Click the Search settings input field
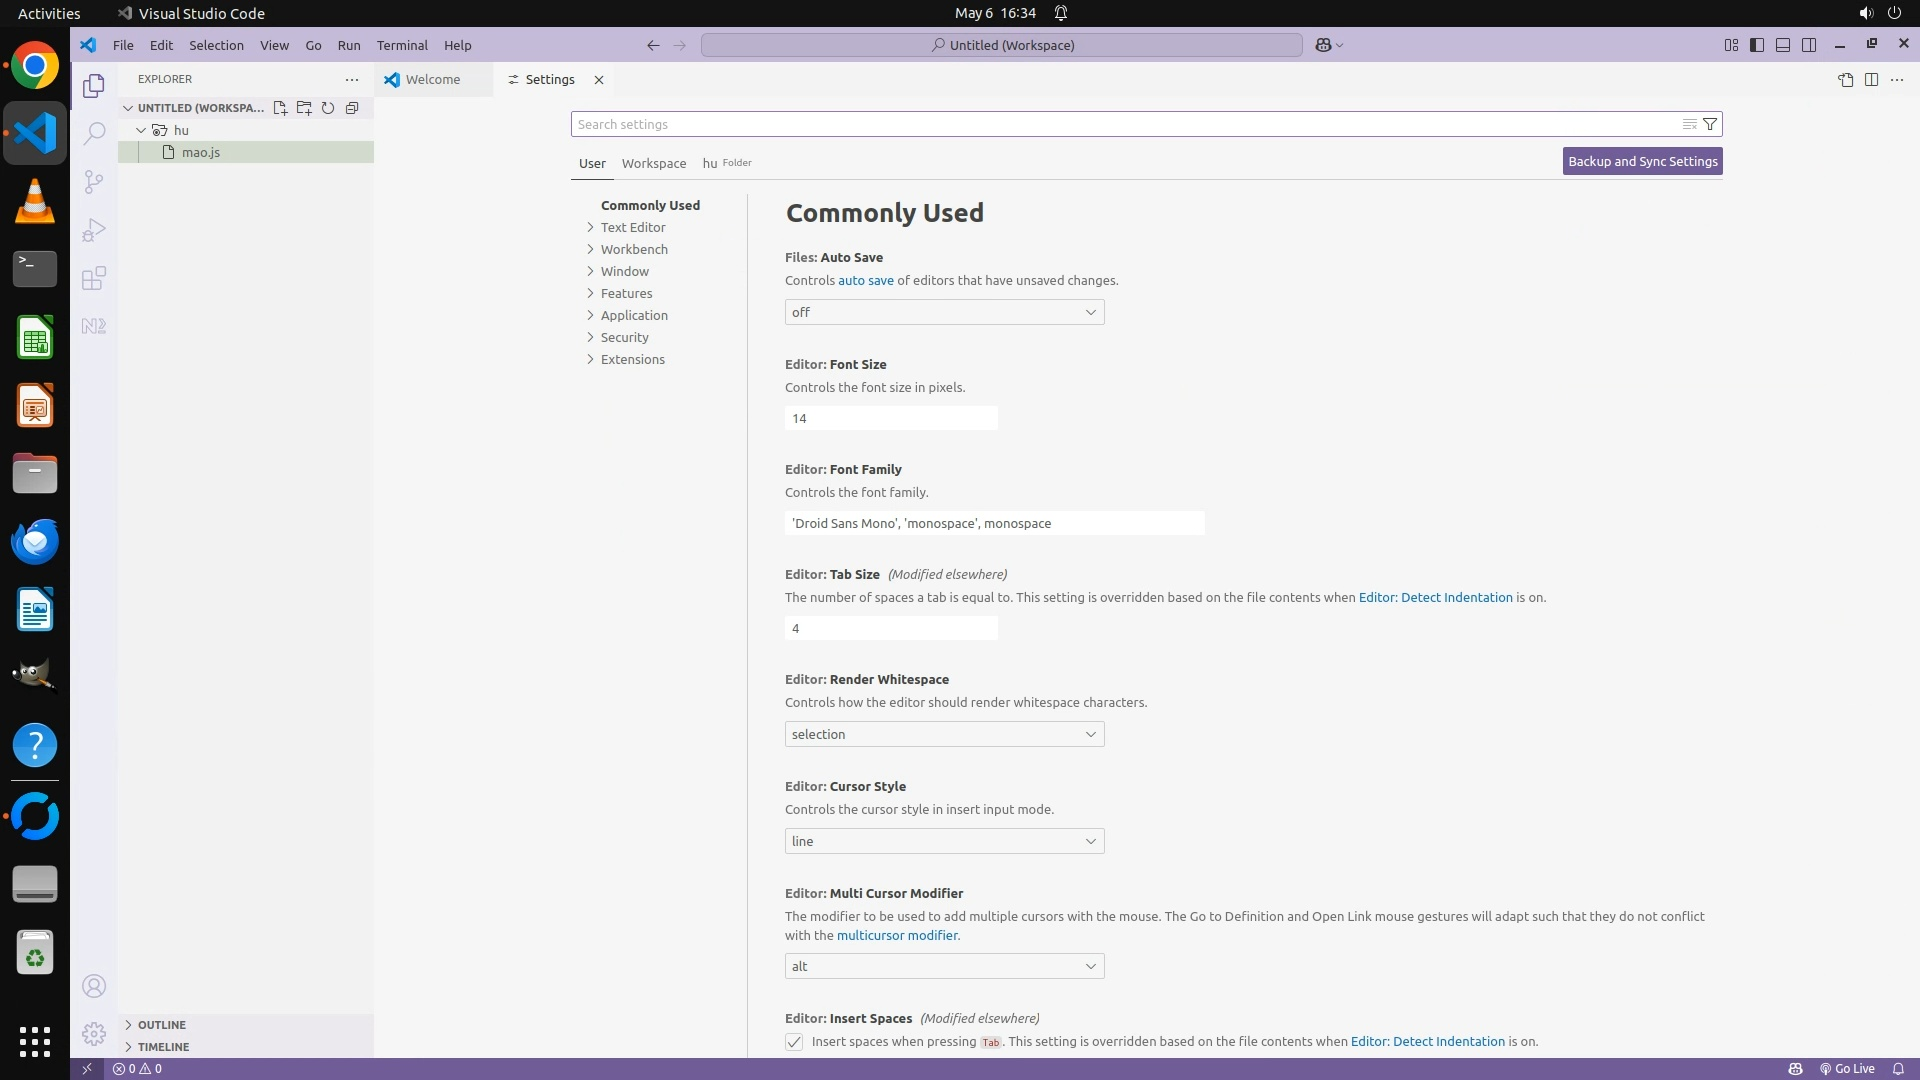1920x1080 pixels. click(1120, 124)
